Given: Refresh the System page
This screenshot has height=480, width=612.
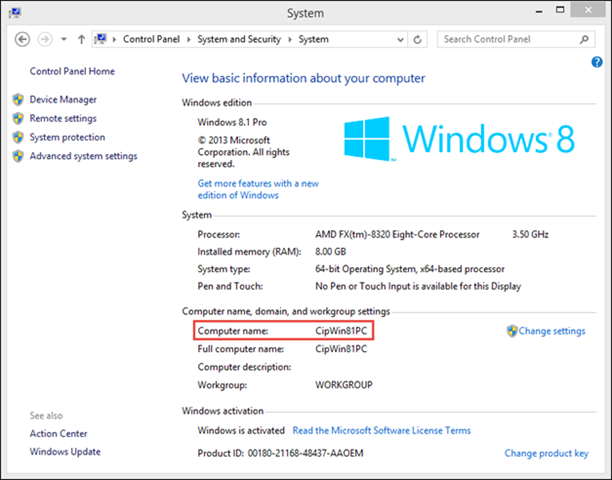Looking at the screenshot, I should [x=417, y=39].
